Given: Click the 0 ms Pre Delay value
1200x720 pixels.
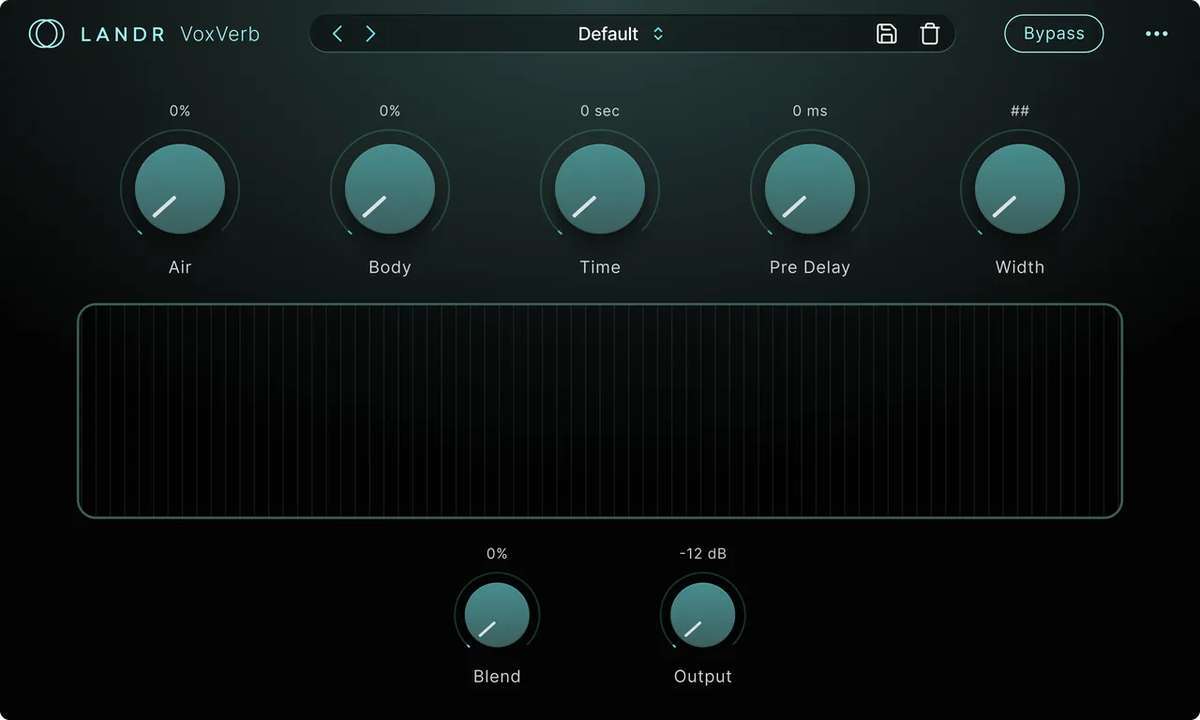Looking at the screenshot, I should point(810,111).
